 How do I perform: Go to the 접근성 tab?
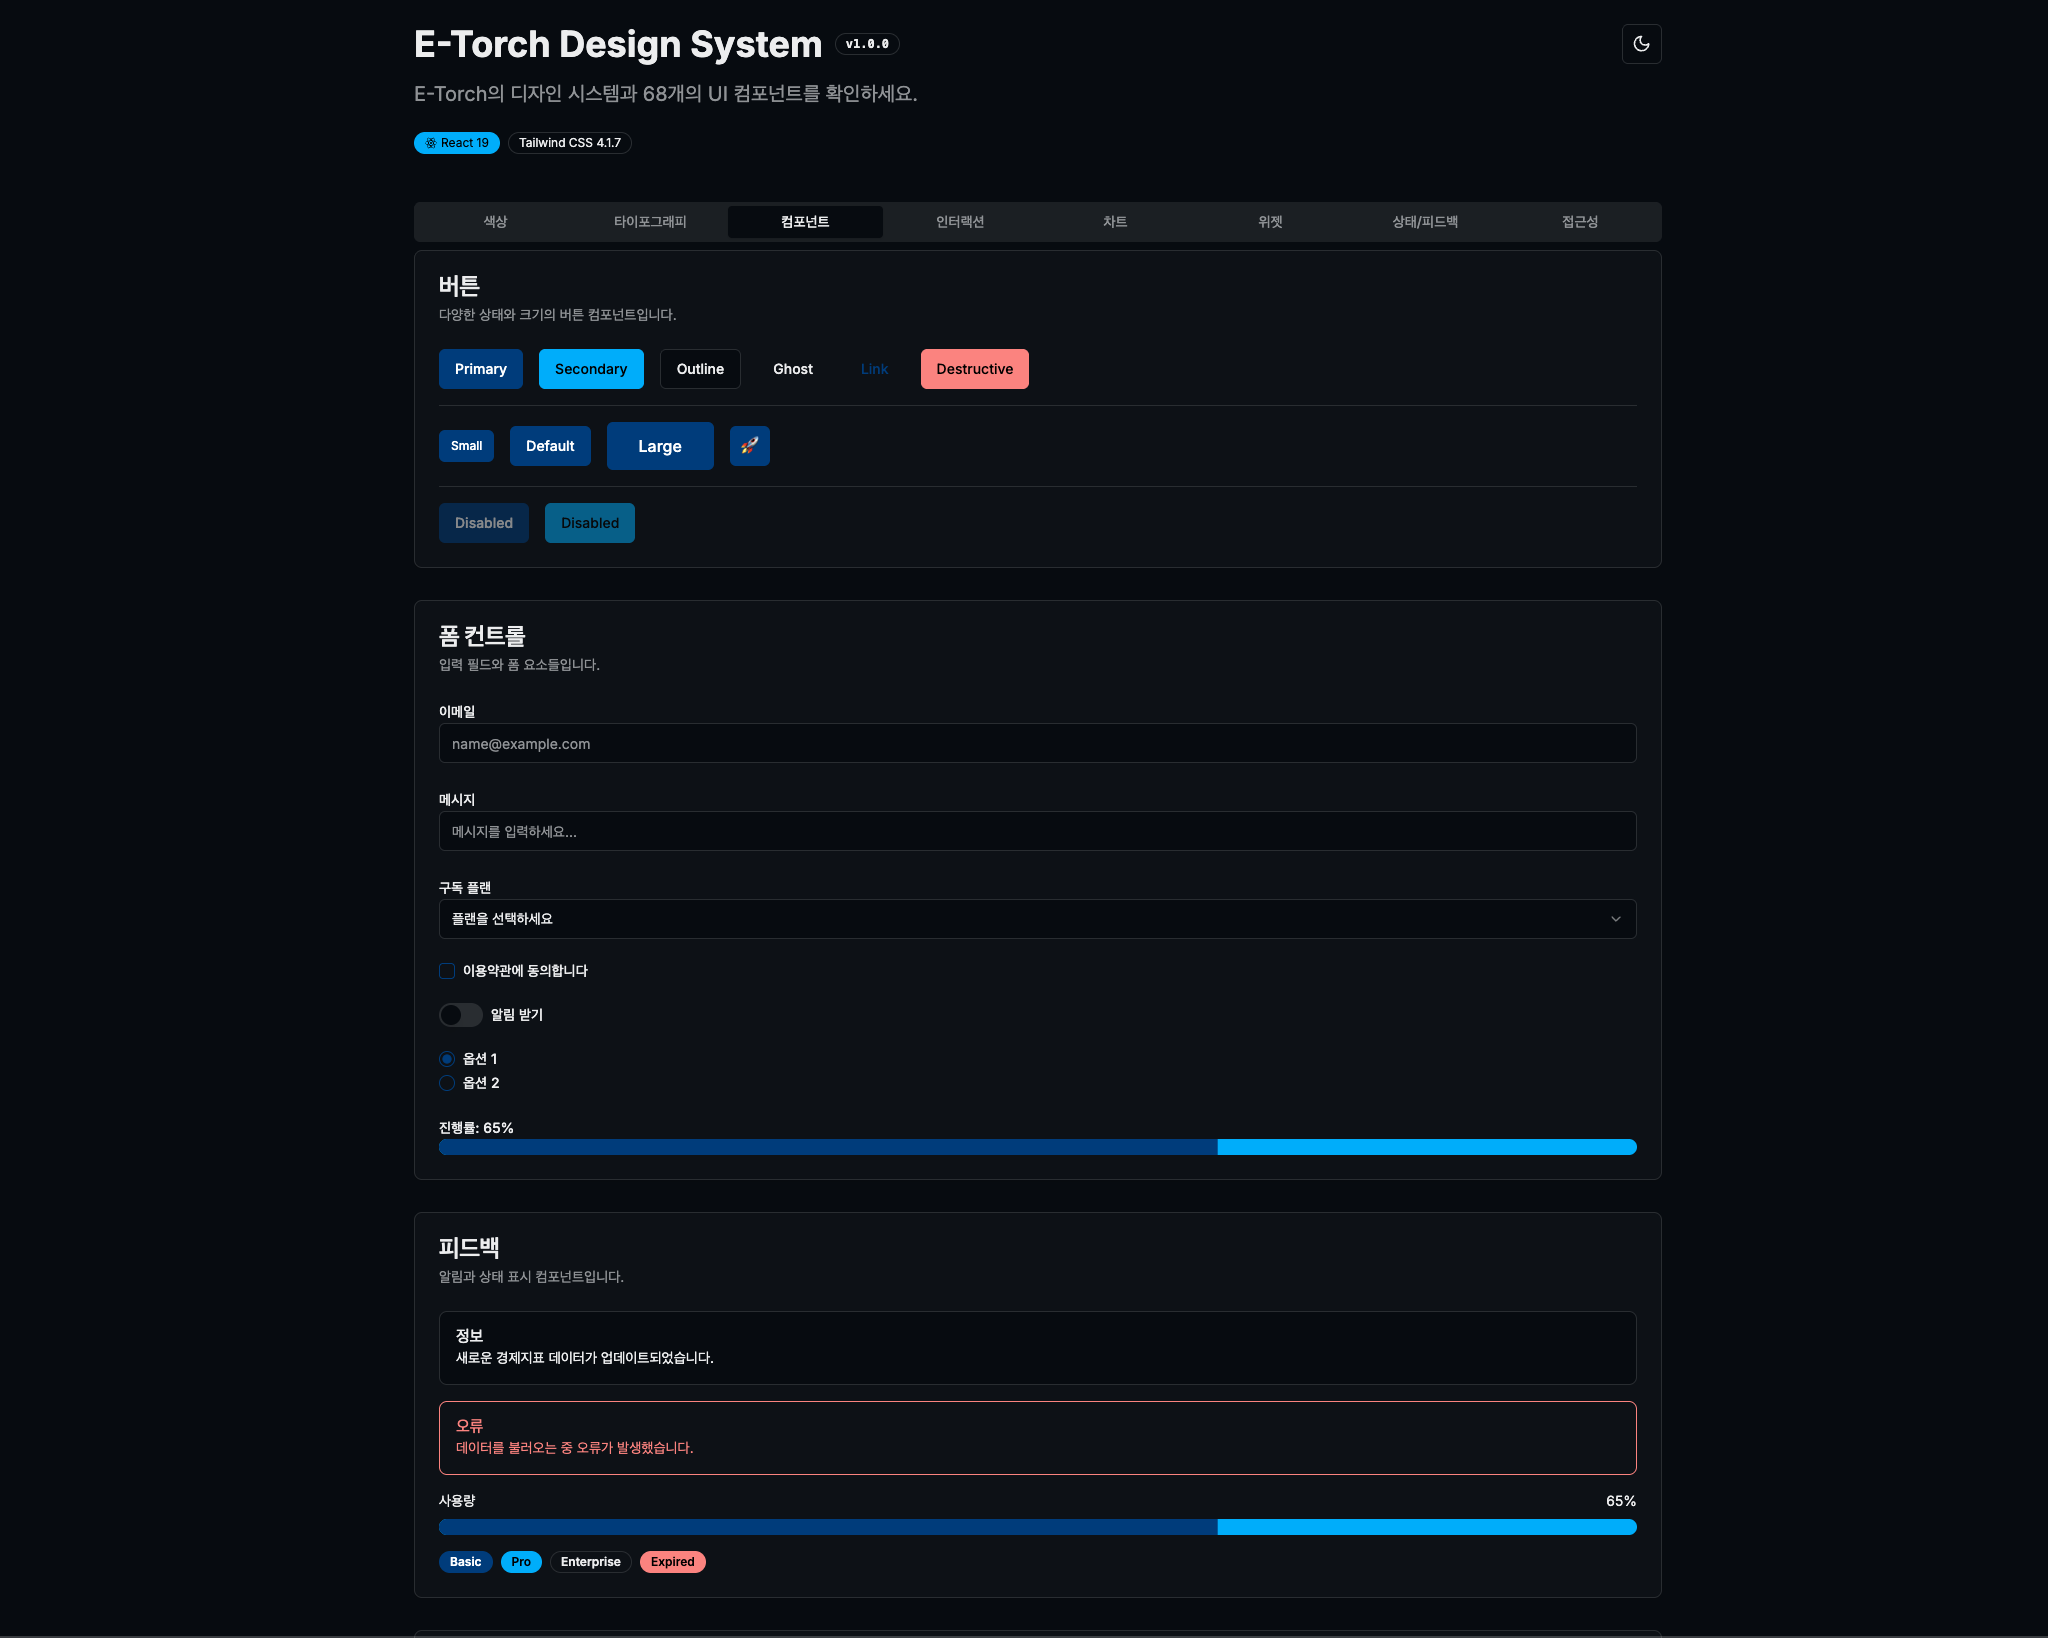point(1579,222)
